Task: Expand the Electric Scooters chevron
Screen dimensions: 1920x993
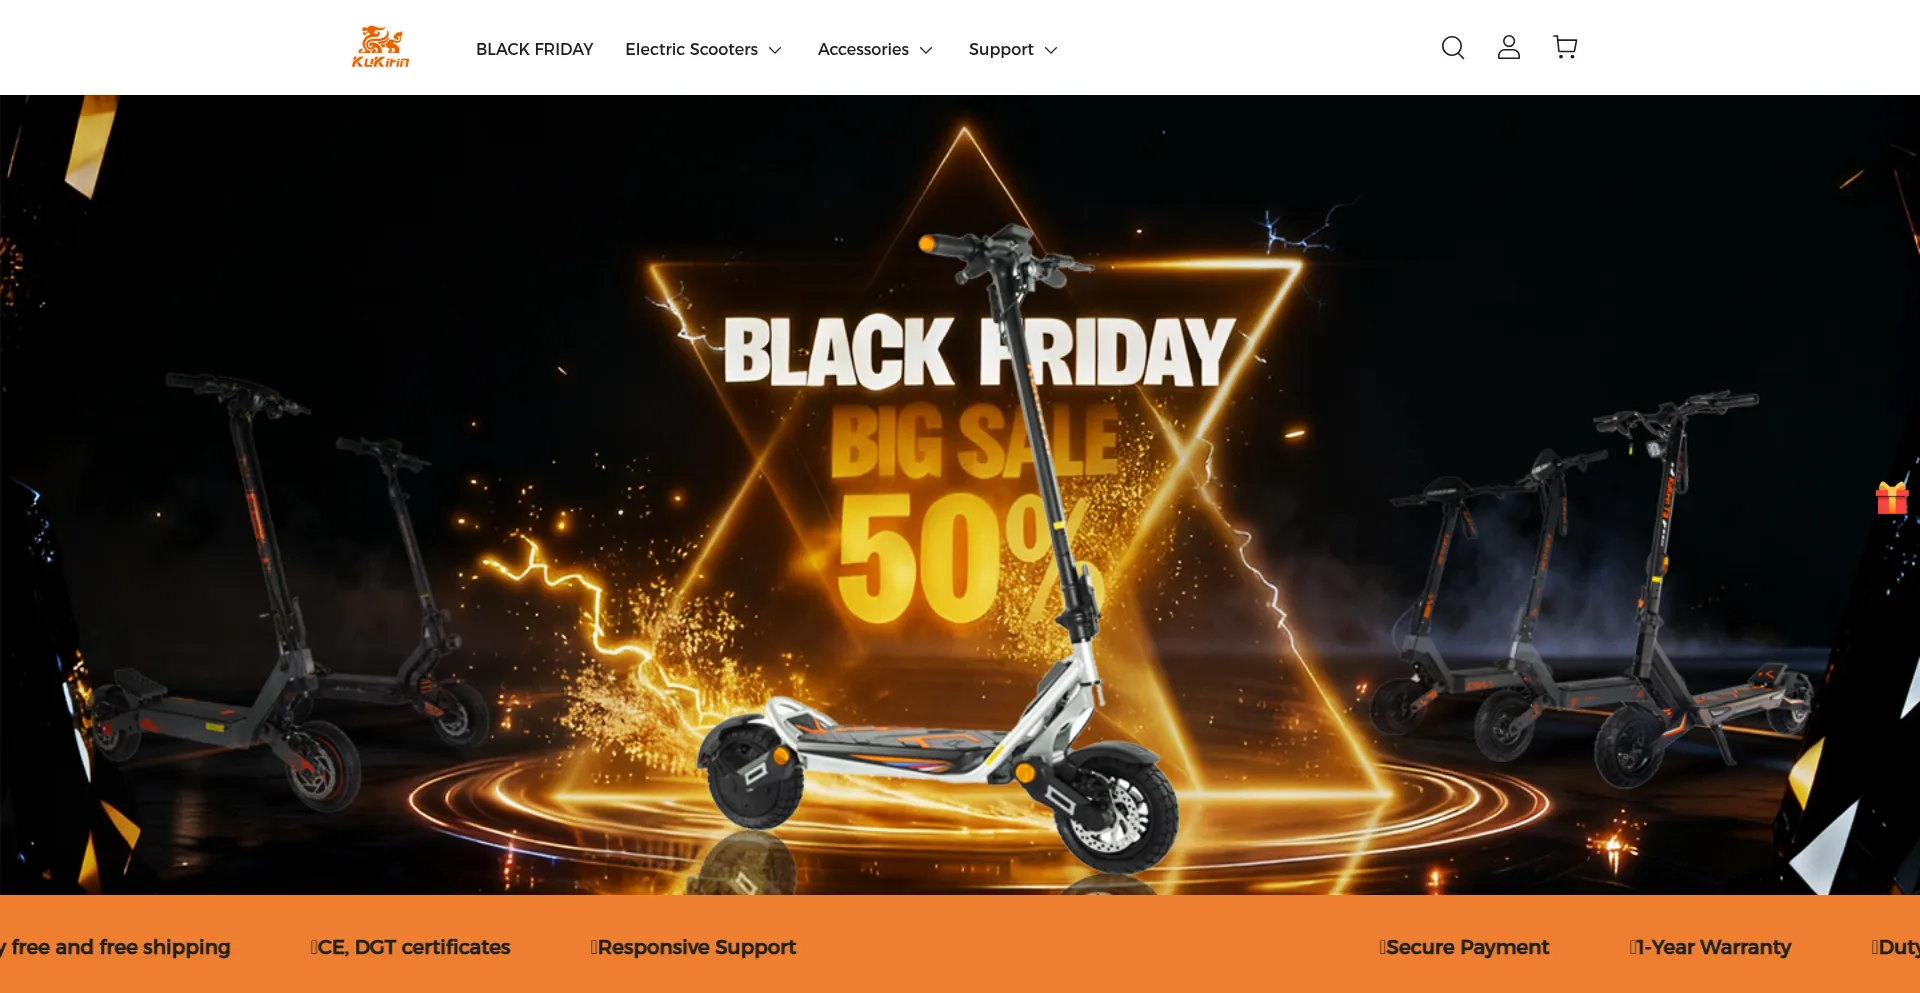Action: coord(775,50)
